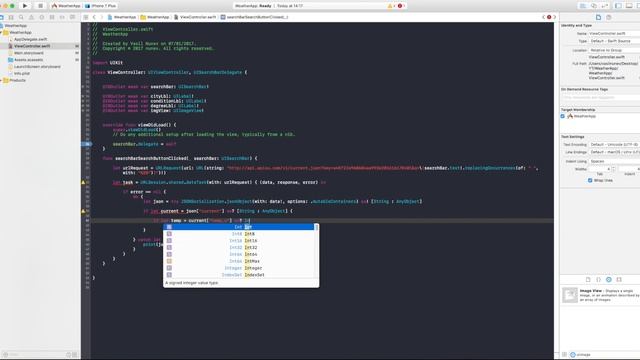
Task: Stop the running scheme
Action: click(x=40, y=6)
